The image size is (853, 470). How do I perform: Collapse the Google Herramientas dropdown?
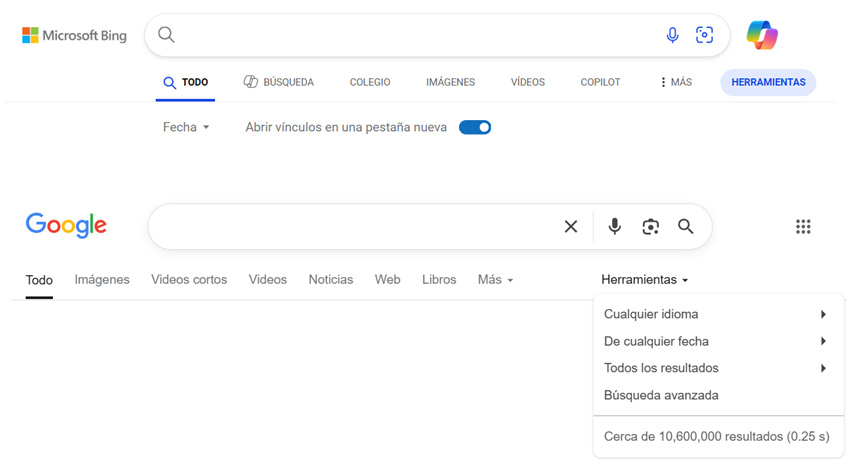tap(645, 280)
